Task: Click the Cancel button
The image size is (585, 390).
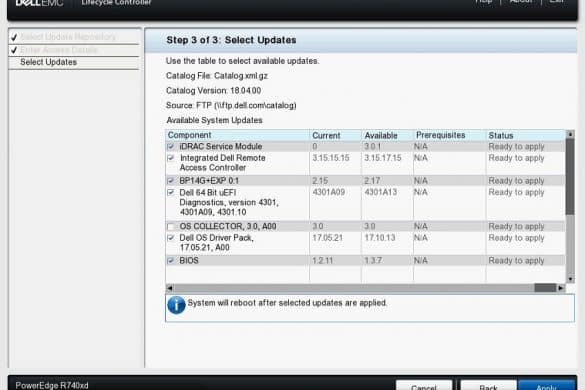Action: 424,386
